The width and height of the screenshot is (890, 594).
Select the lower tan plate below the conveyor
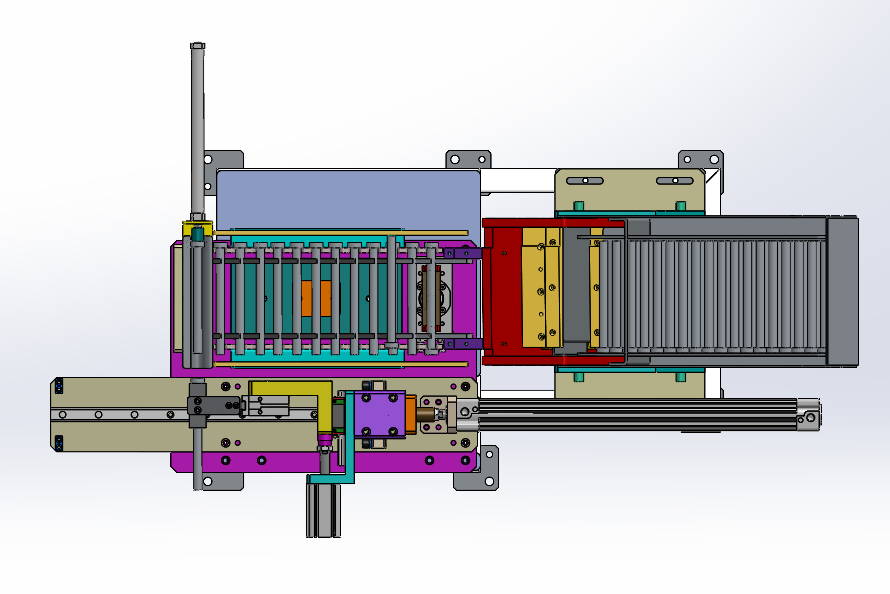pos(630,385)
